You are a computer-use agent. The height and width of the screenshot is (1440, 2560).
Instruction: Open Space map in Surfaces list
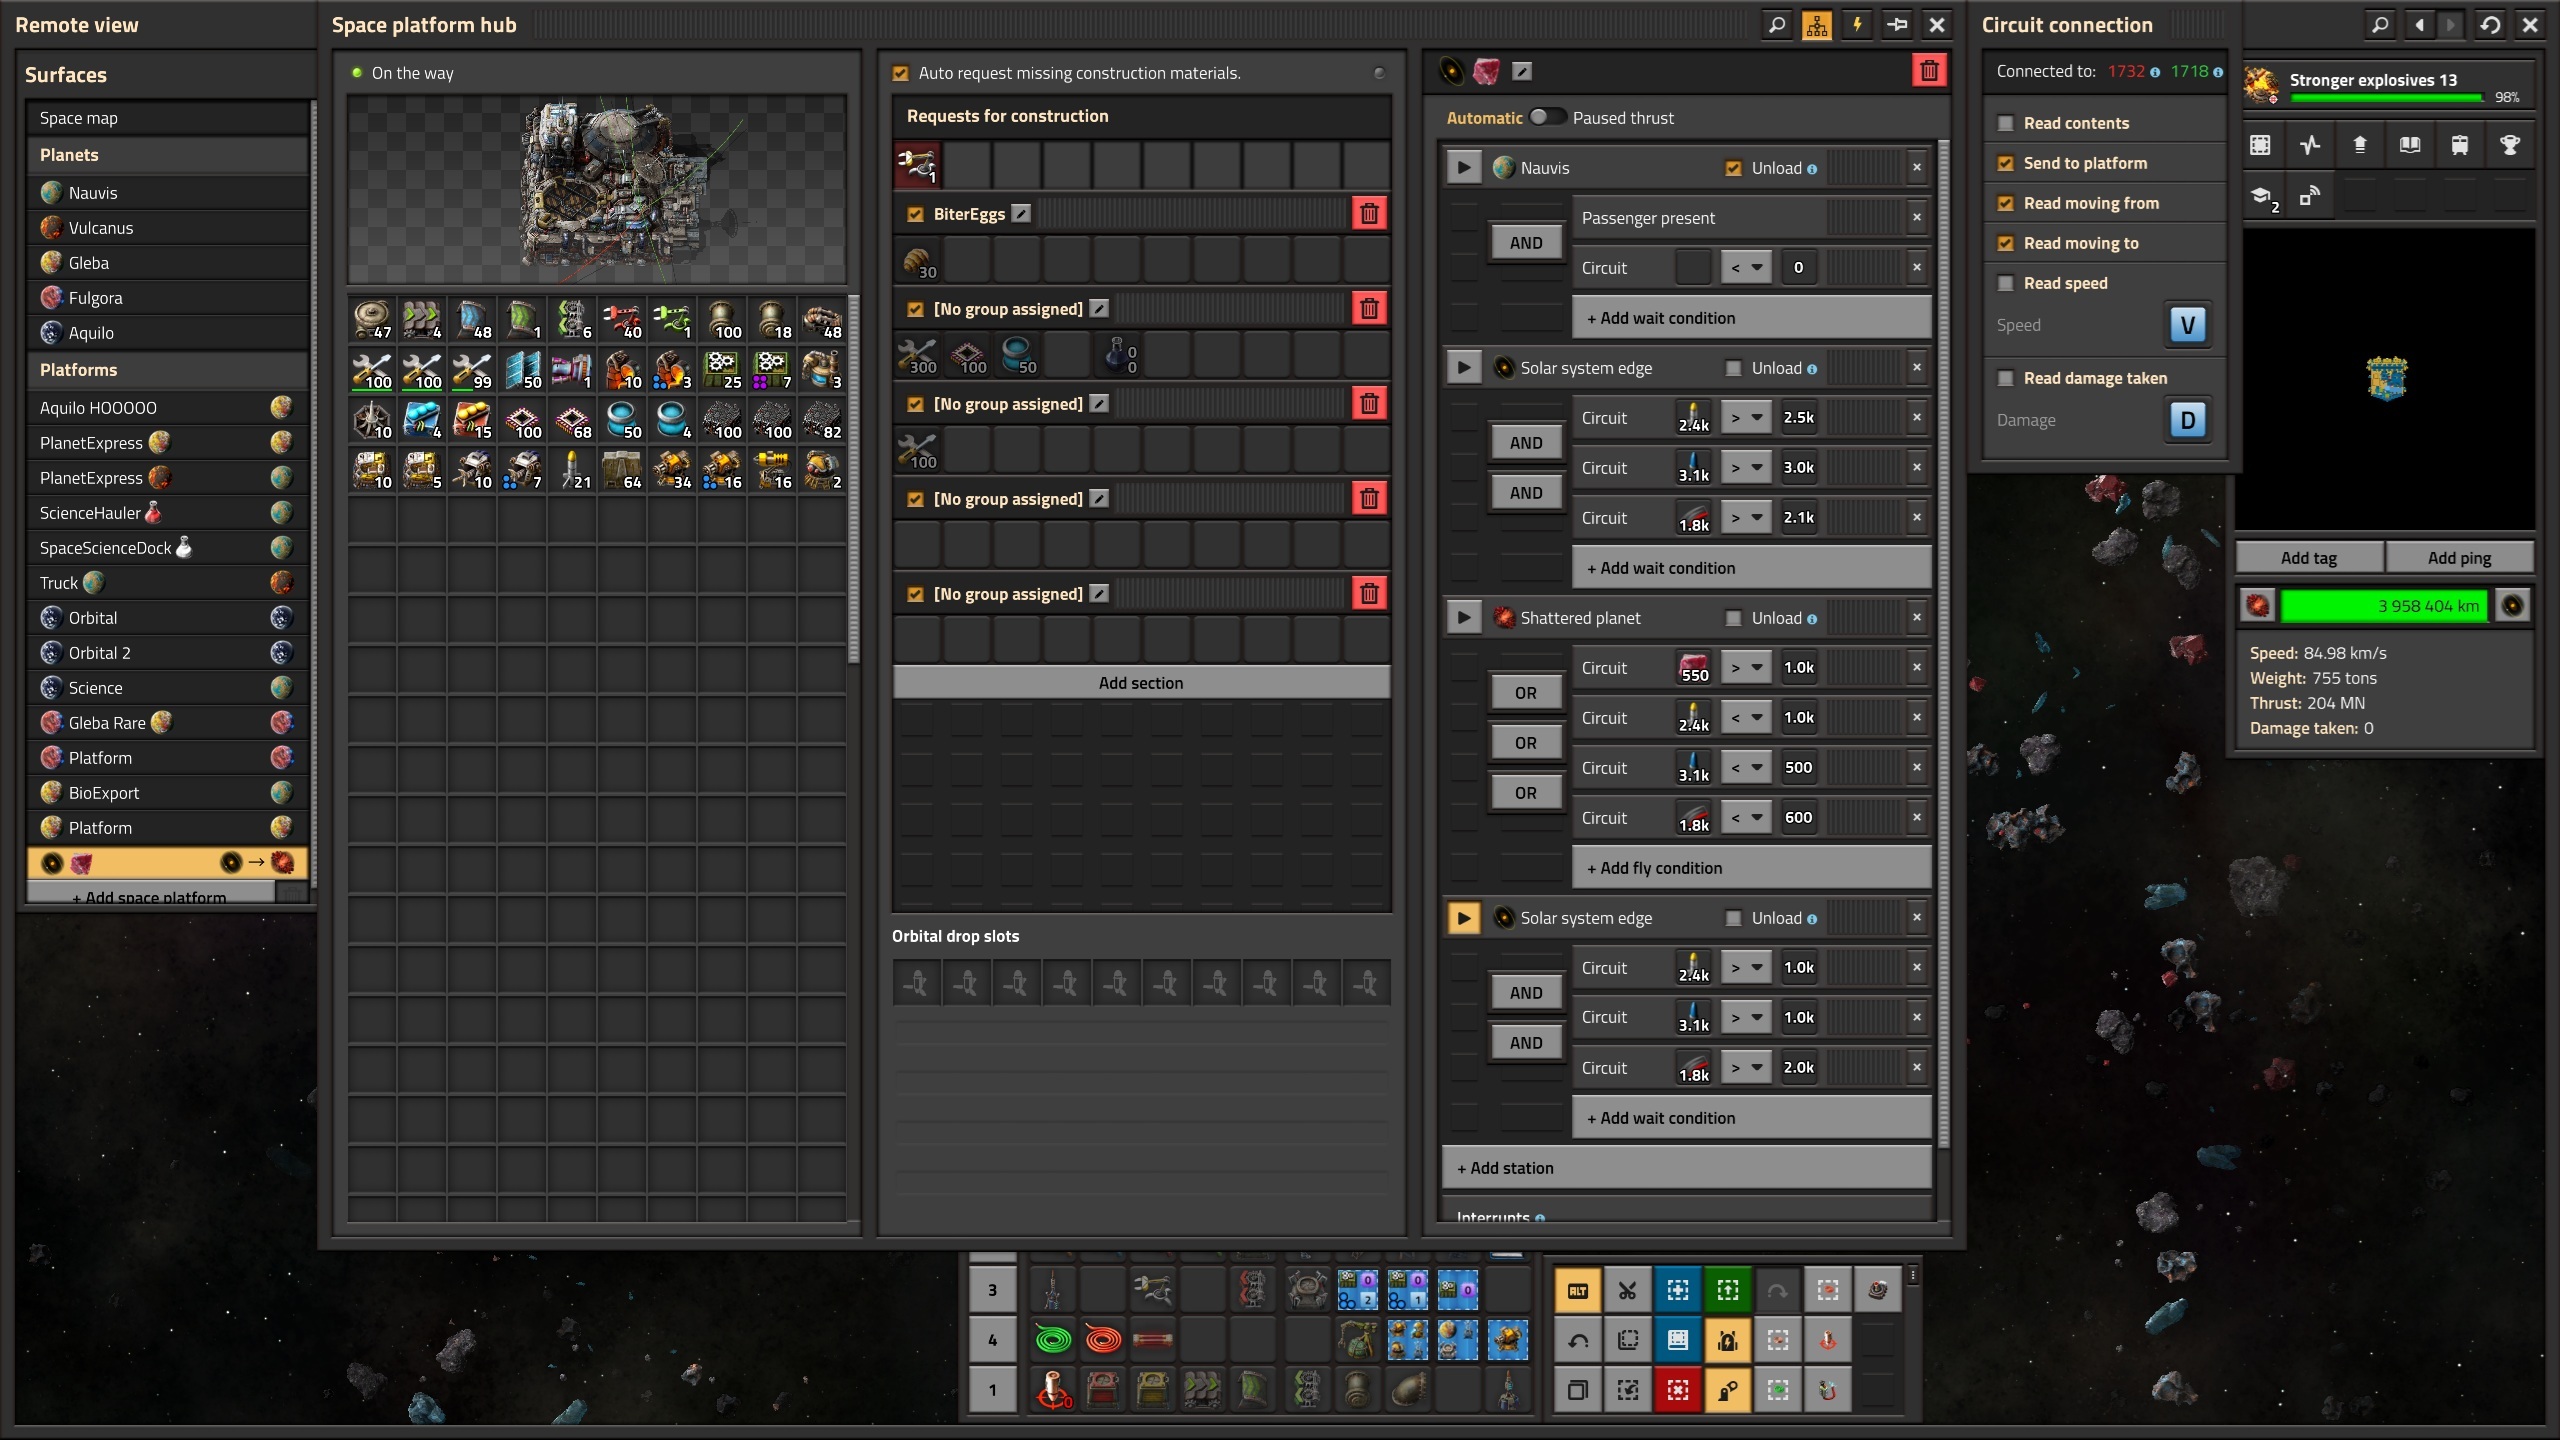click(167, 118)
